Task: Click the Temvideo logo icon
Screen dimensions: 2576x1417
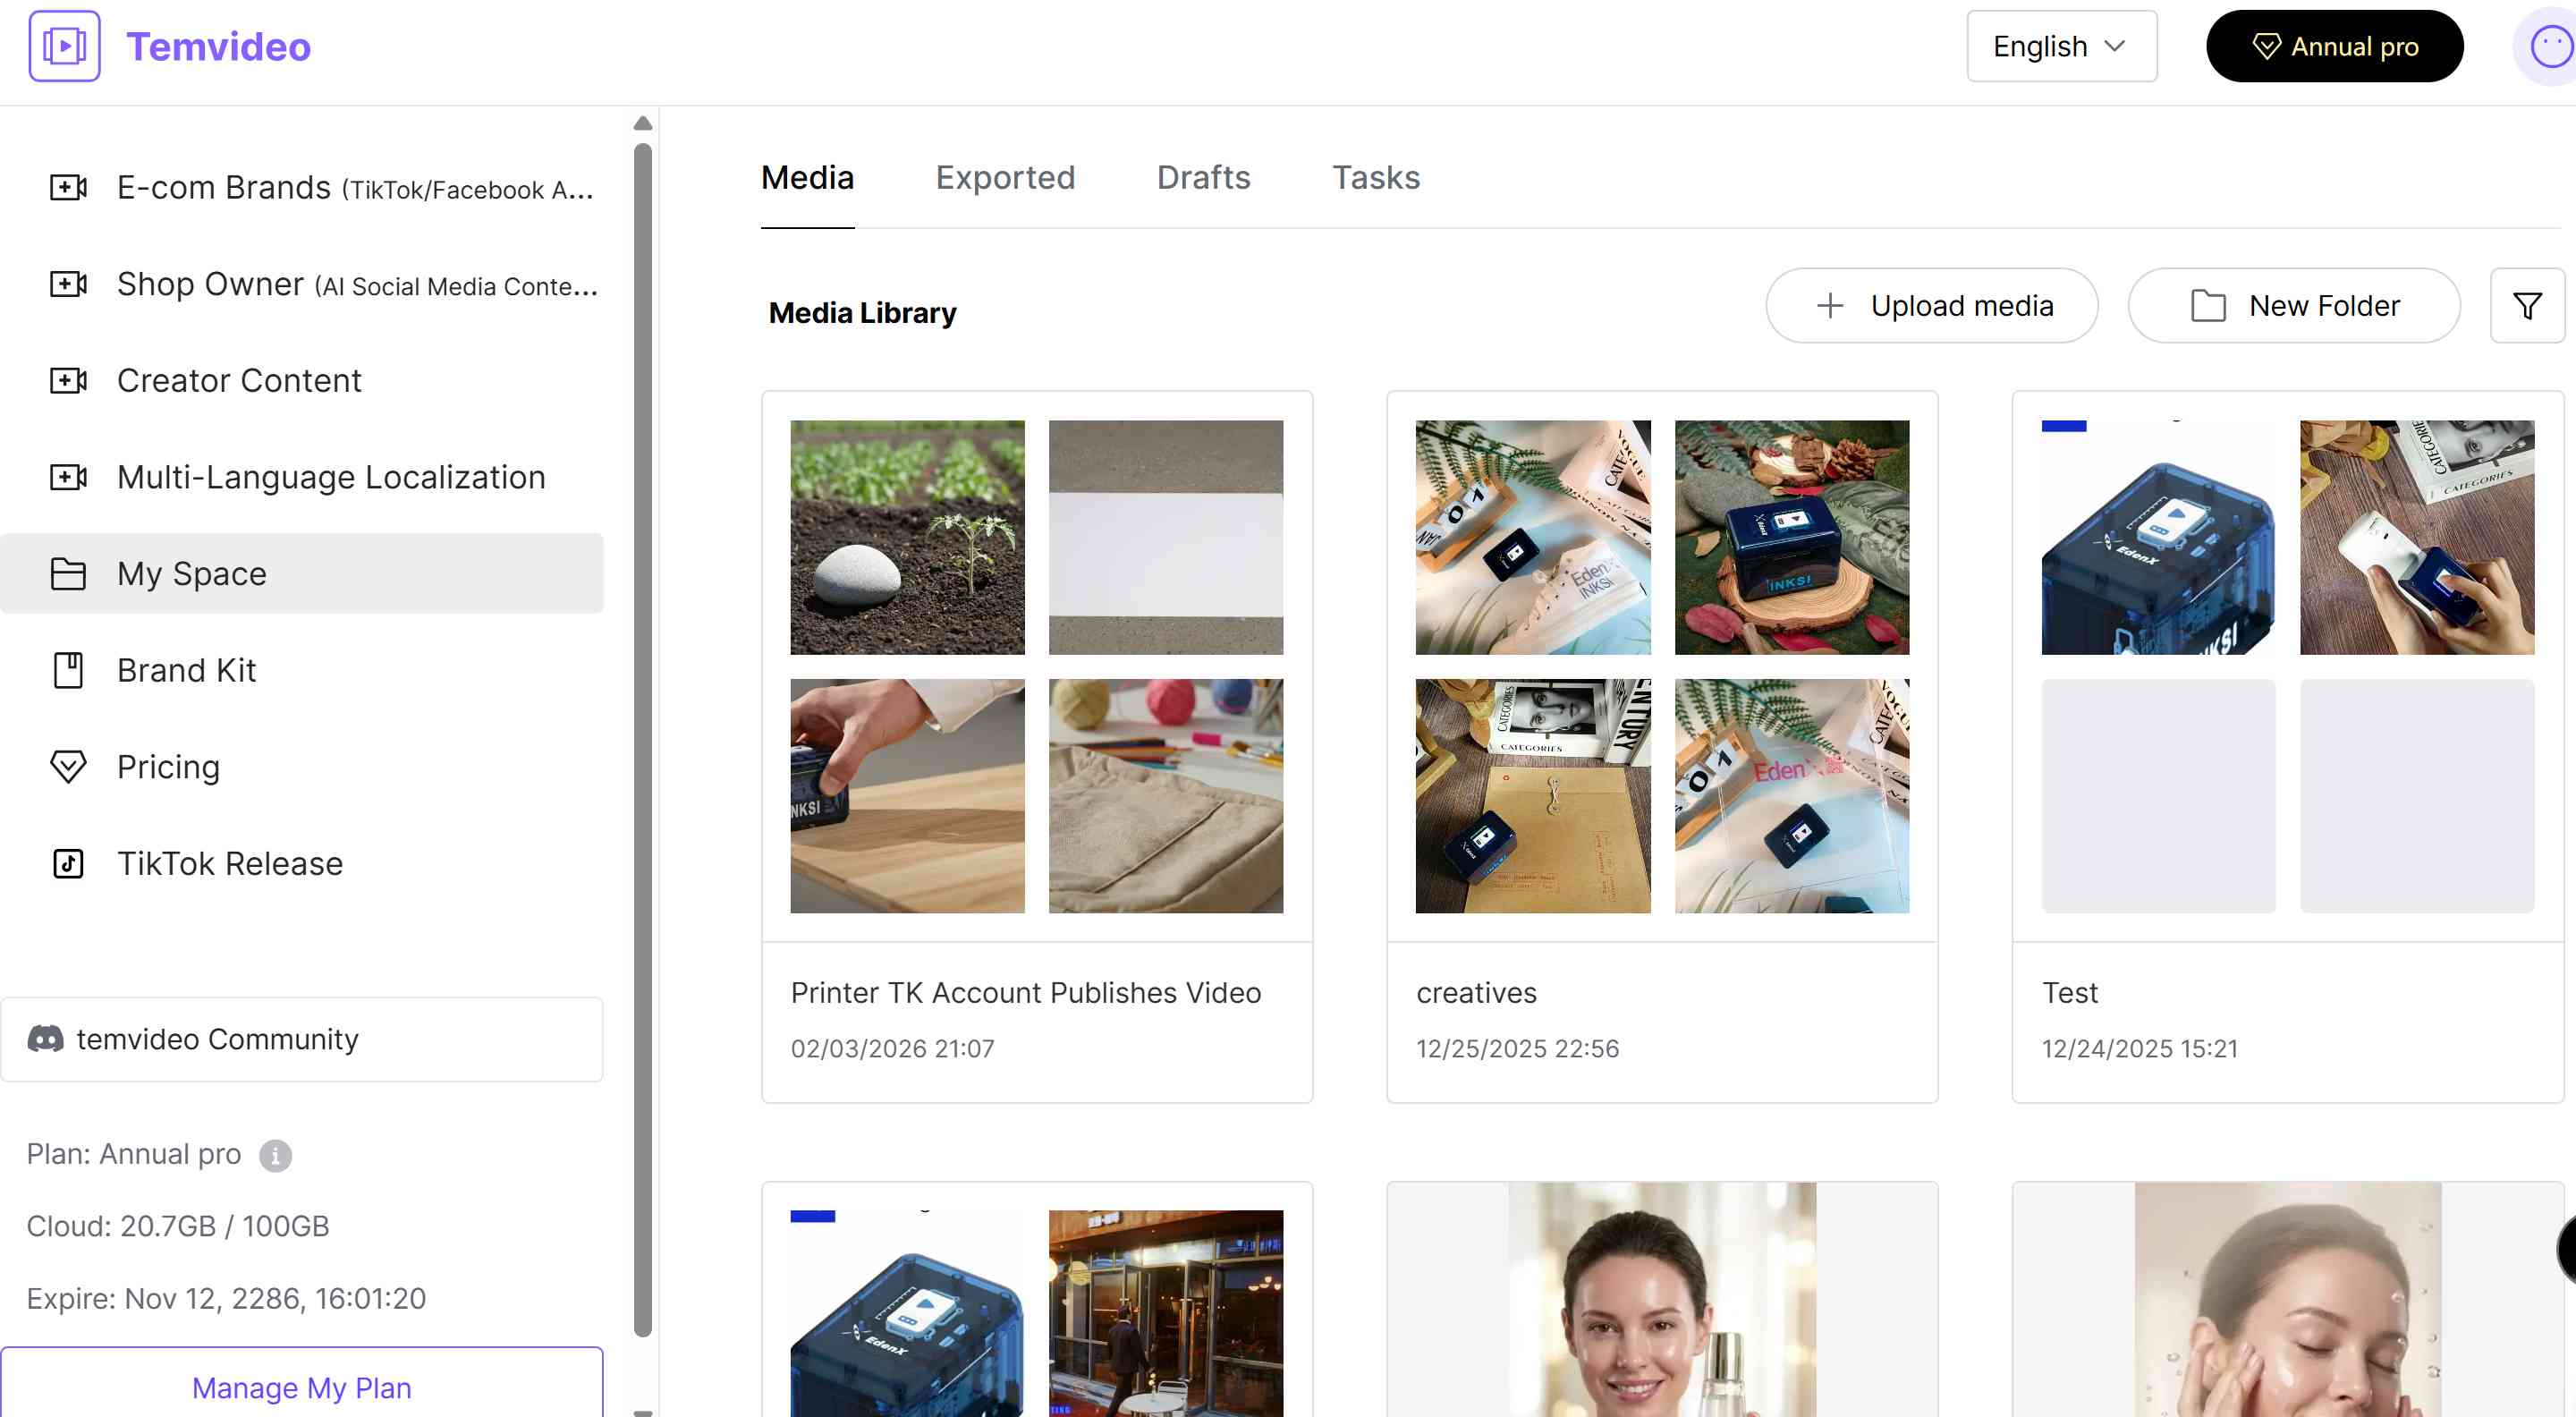Action: coord(64,46)
